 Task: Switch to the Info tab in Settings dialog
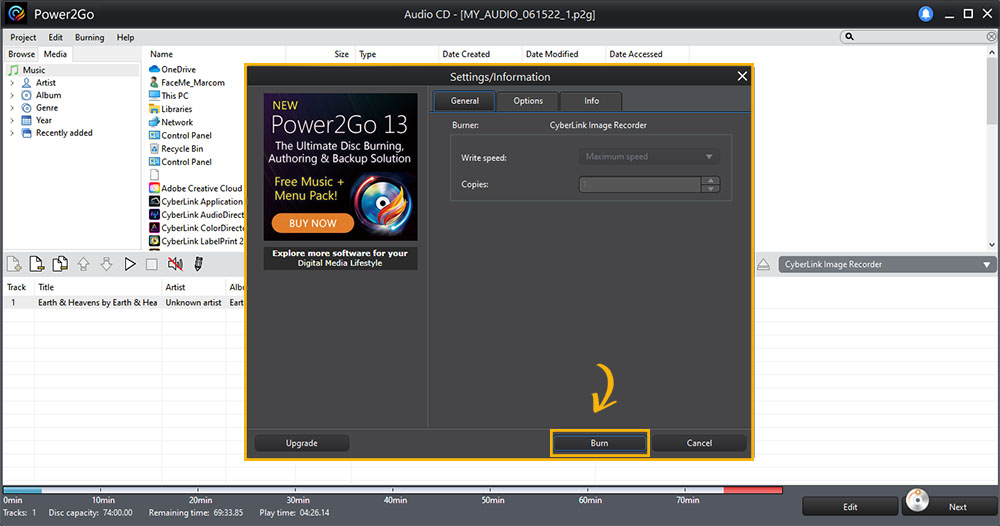coord(591,101)
